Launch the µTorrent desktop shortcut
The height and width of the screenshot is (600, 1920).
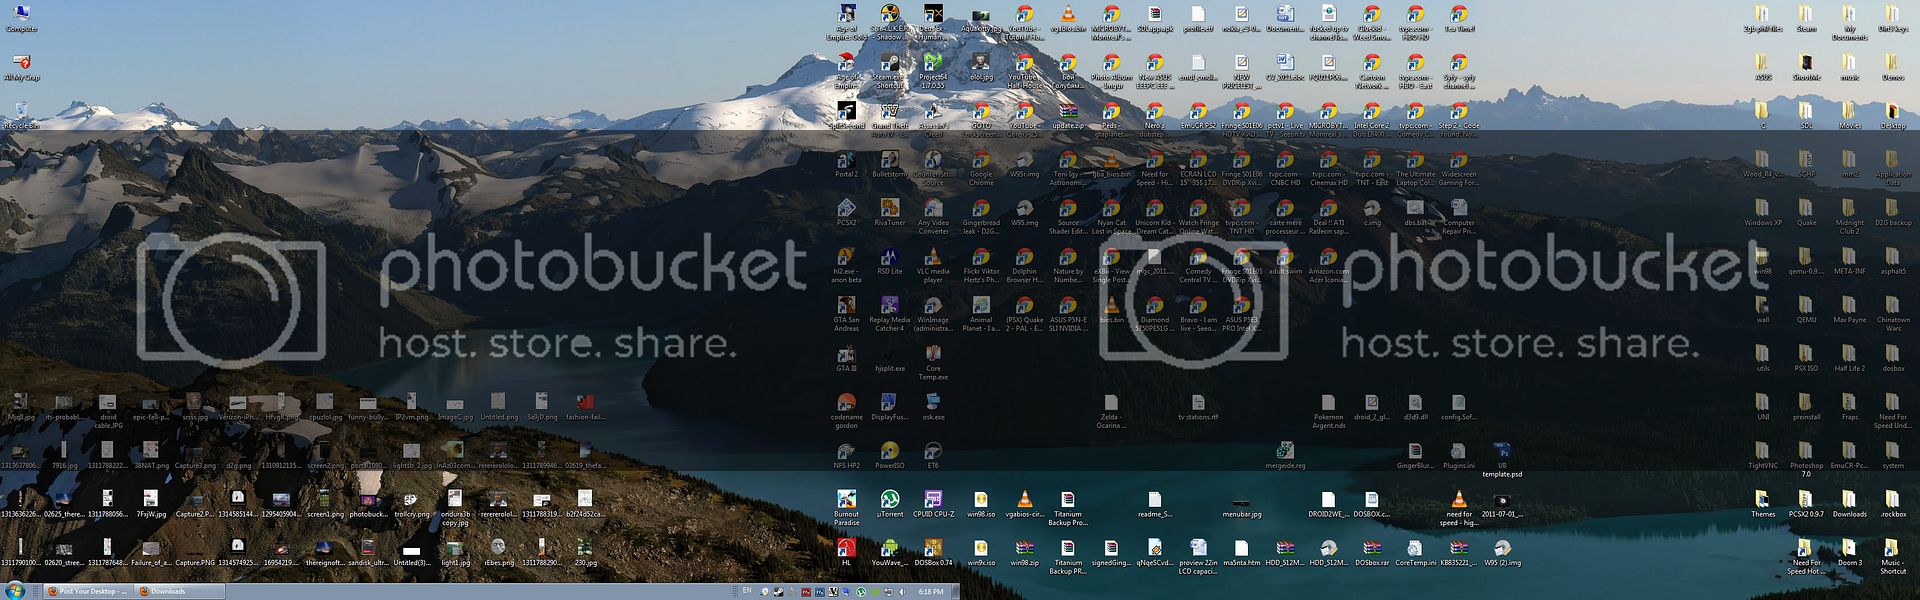tap(889, 500)
